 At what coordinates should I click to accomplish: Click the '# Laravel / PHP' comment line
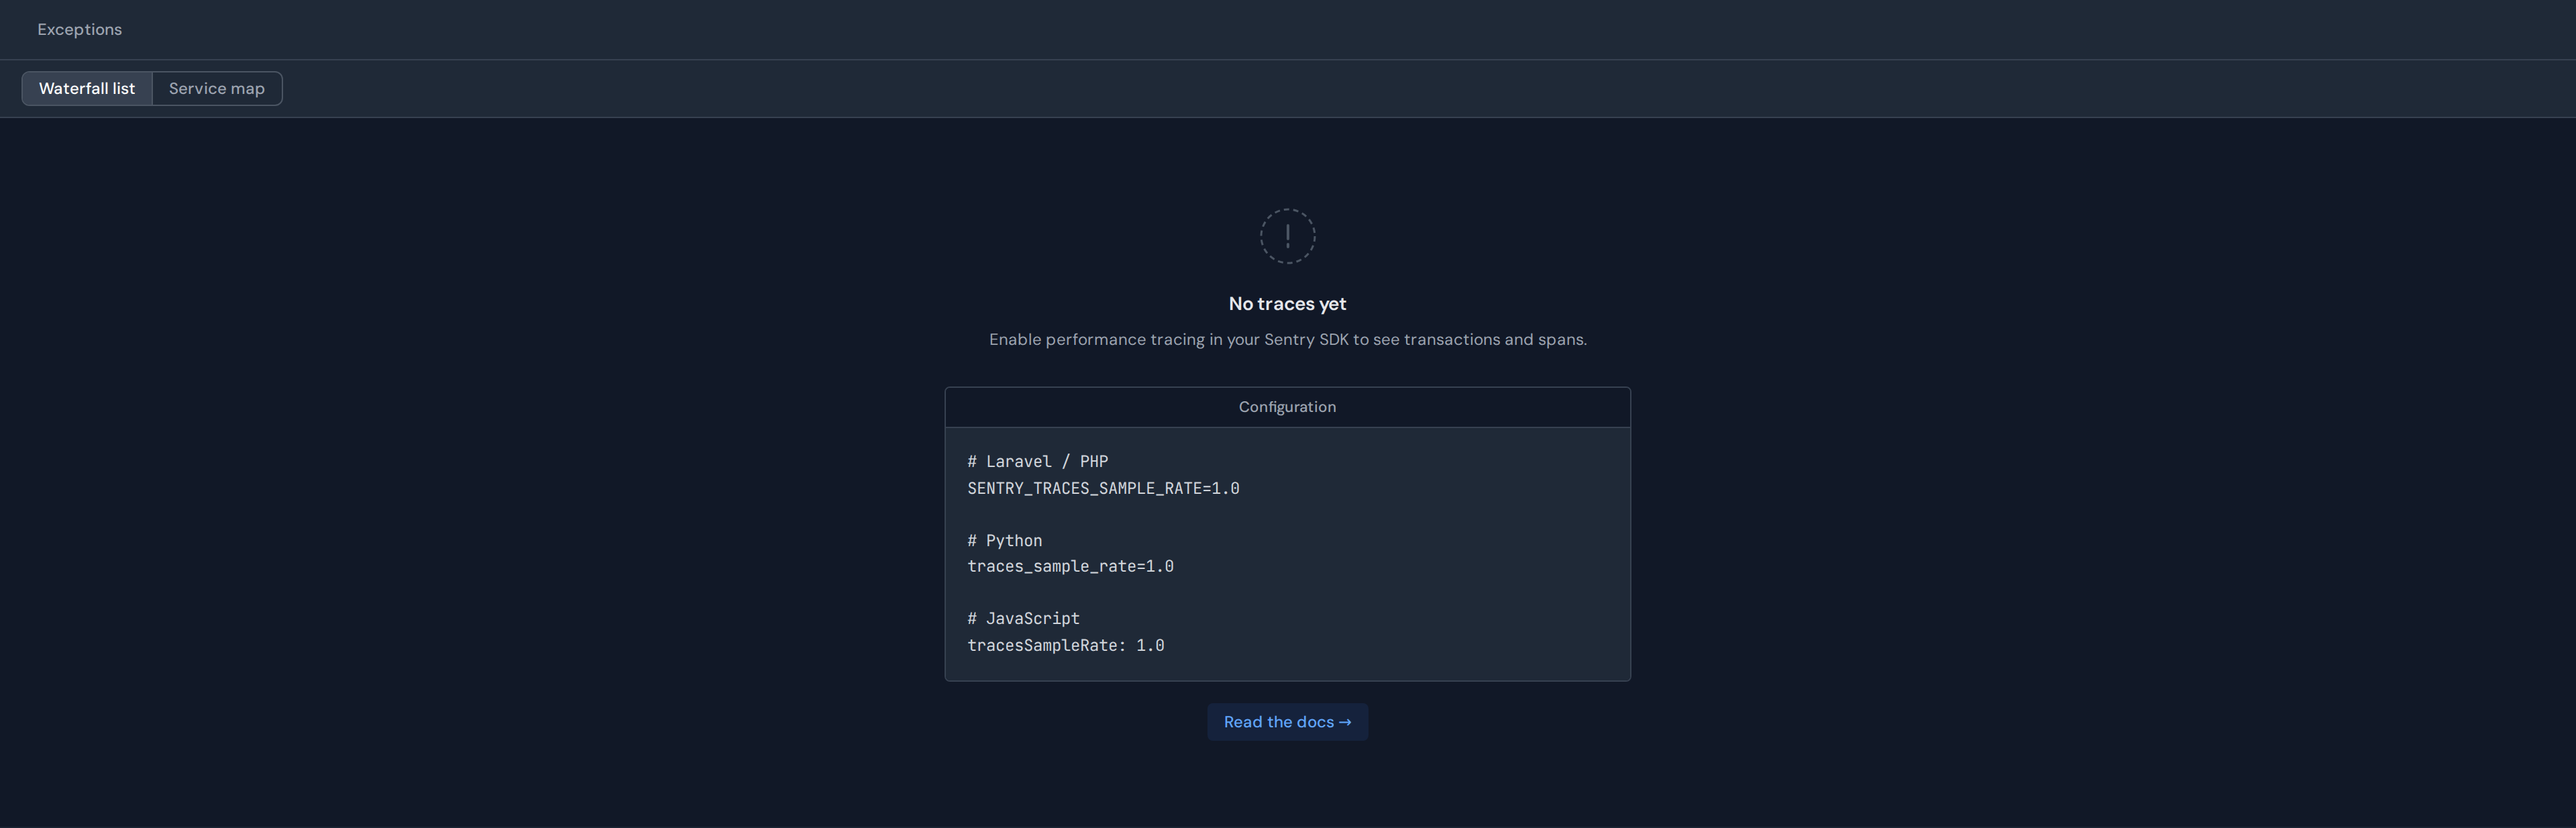point(1037,462)
